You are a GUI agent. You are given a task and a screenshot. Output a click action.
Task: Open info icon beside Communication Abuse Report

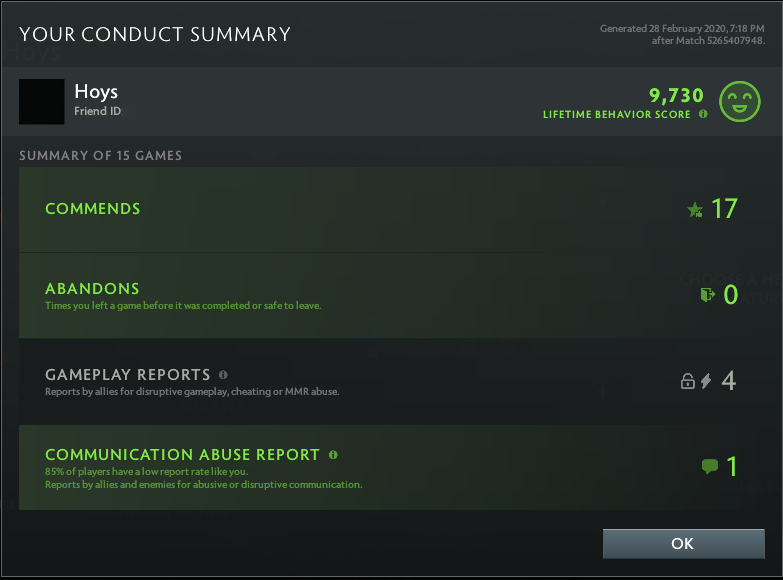(333, 455)
